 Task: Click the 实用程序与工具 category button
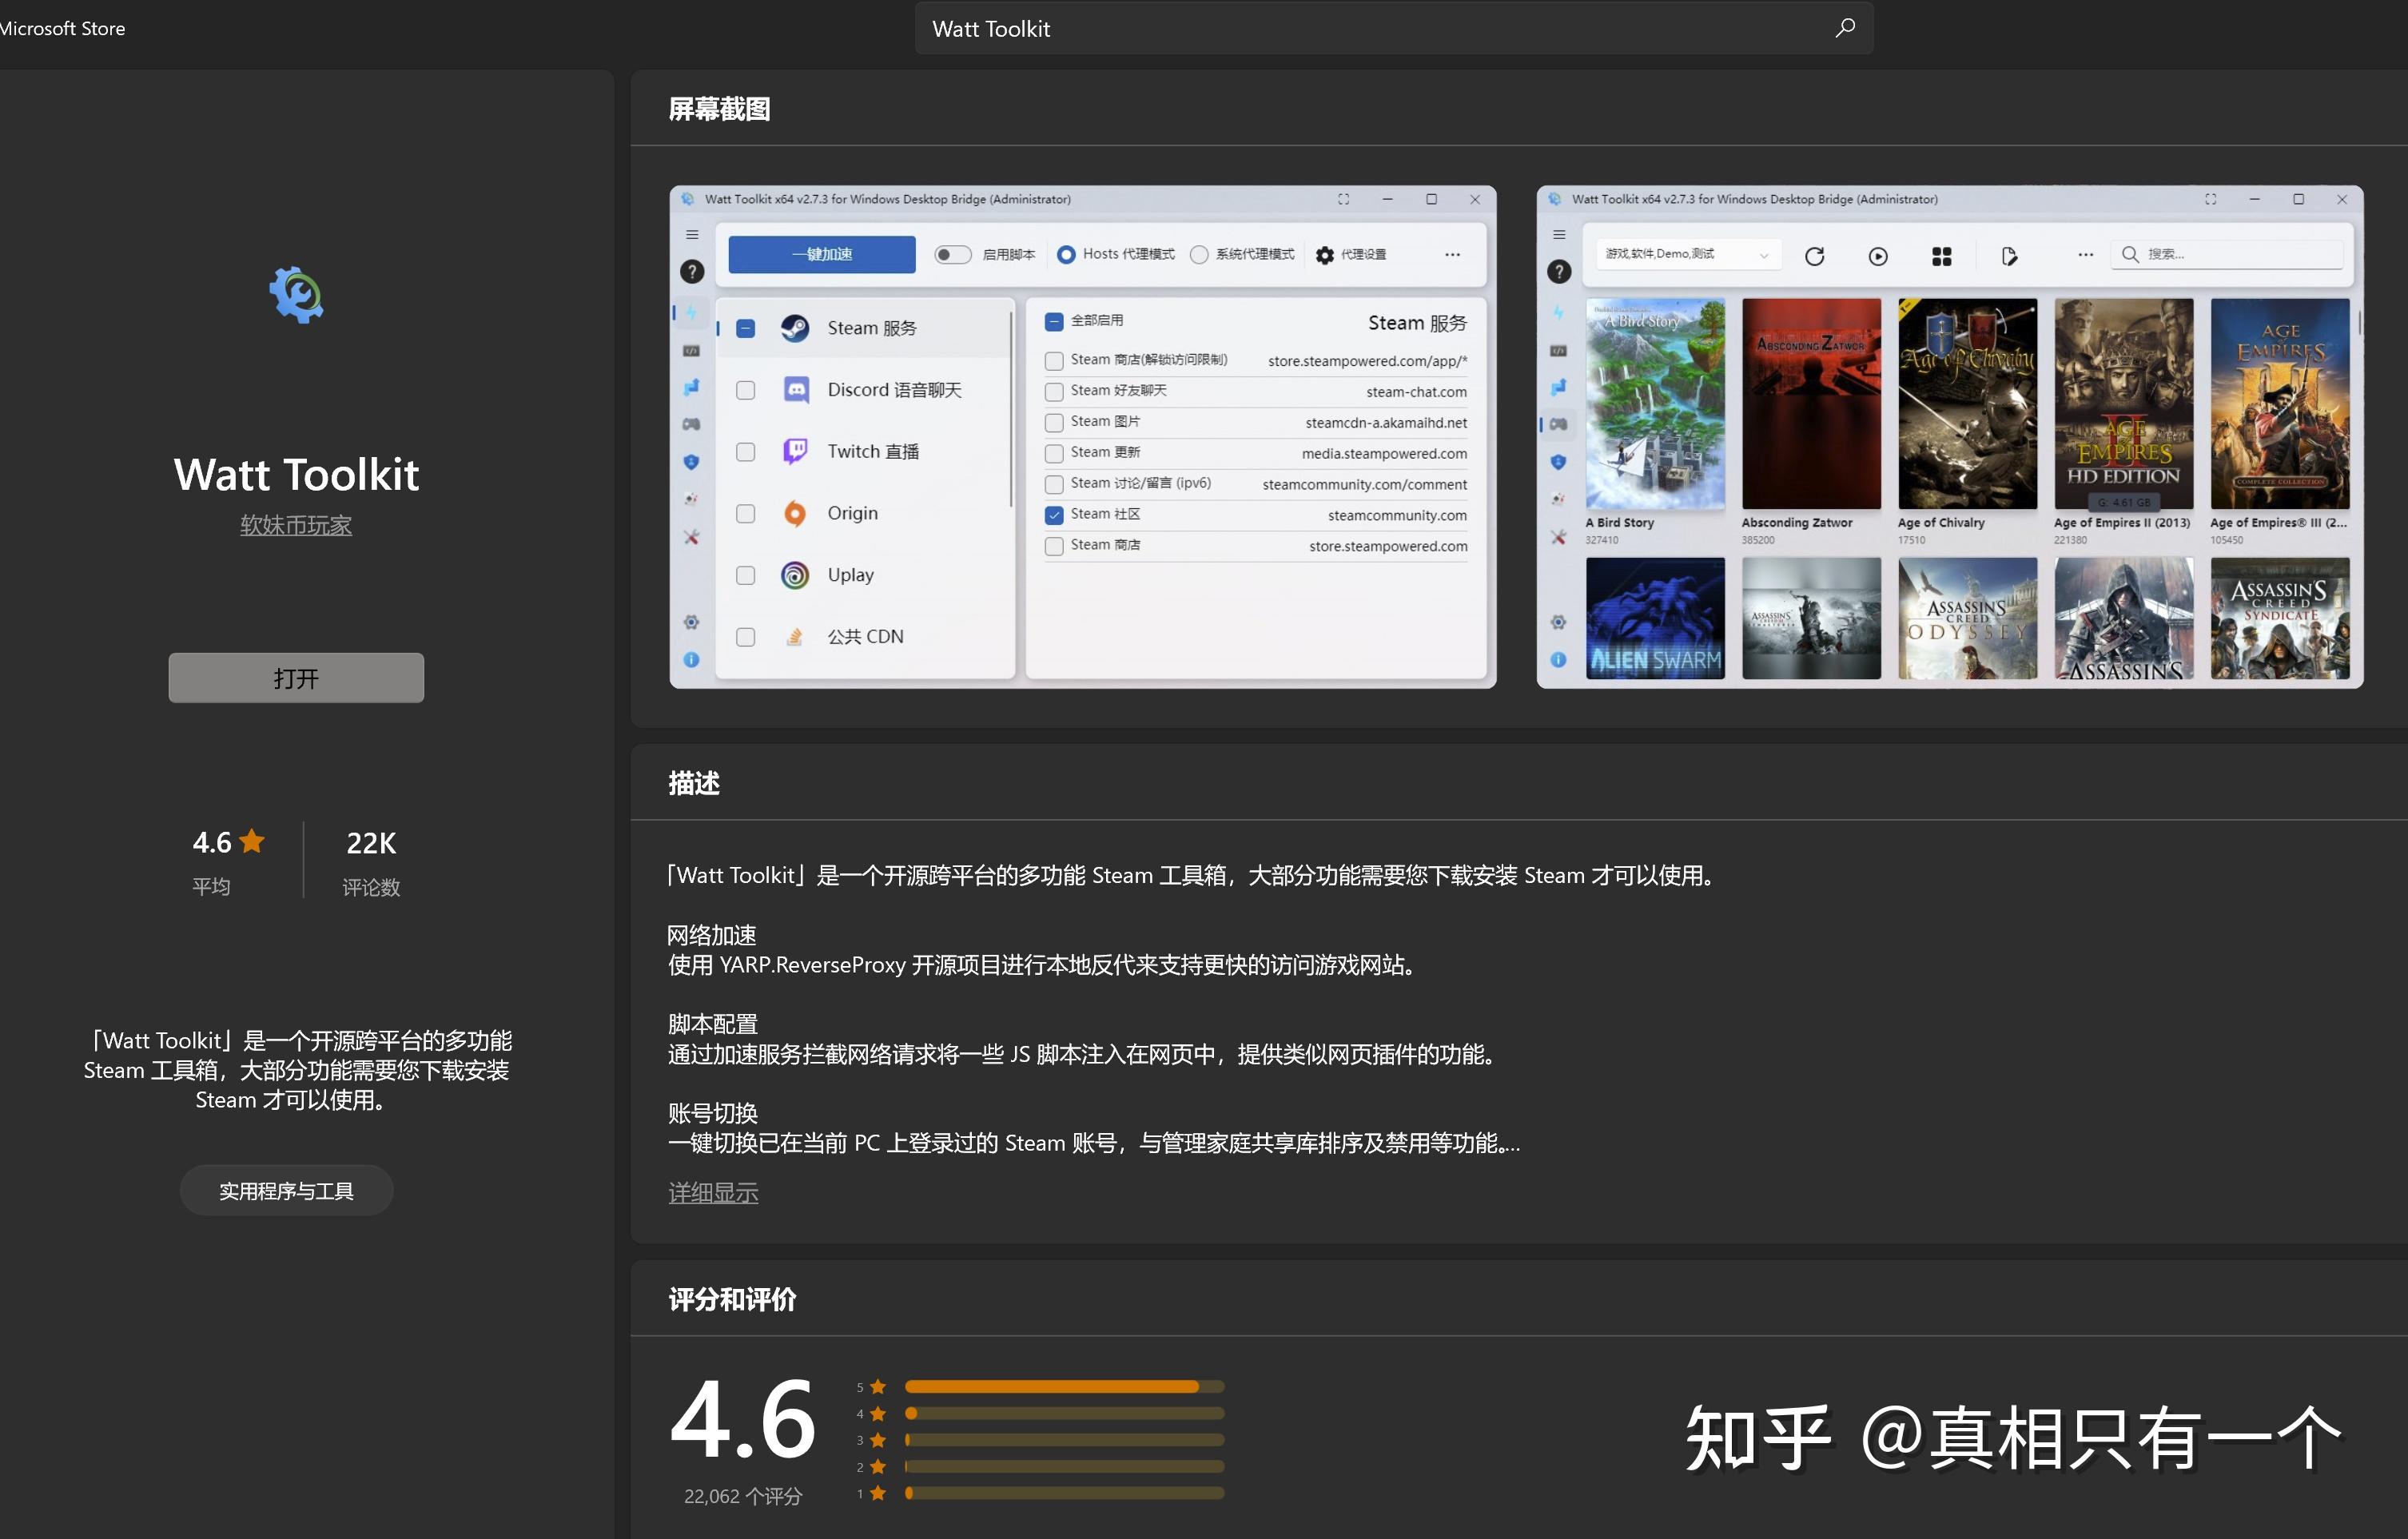(x=286, y=1191)
